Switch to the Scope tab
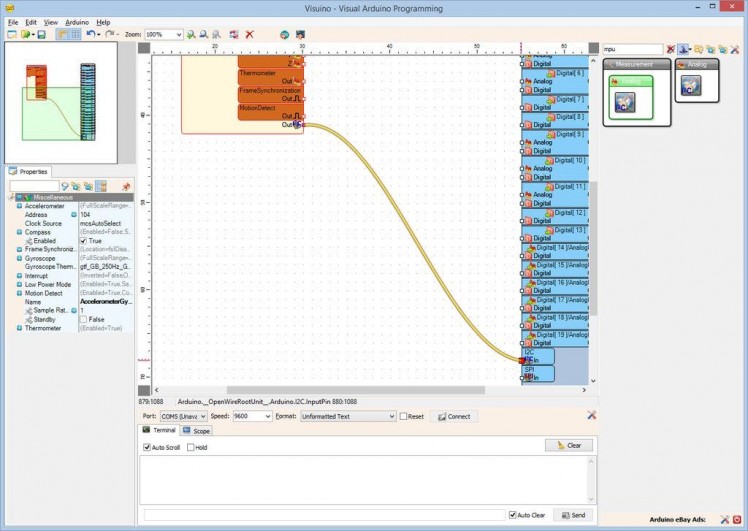Viewport: 748px width, 531px height. pos(196,431)
